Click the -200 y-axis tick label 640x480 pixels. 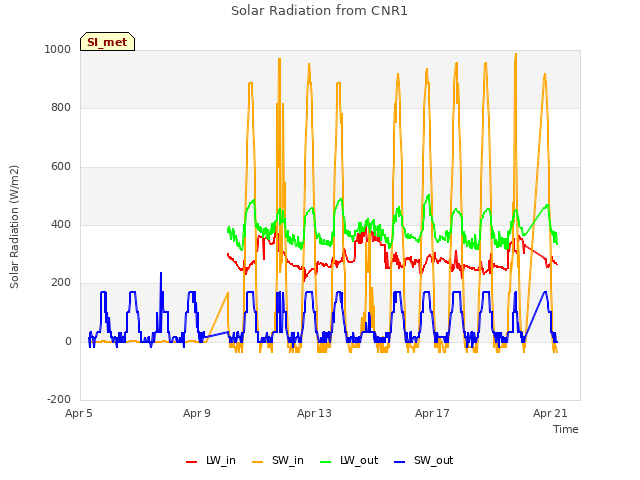(59, 399)
